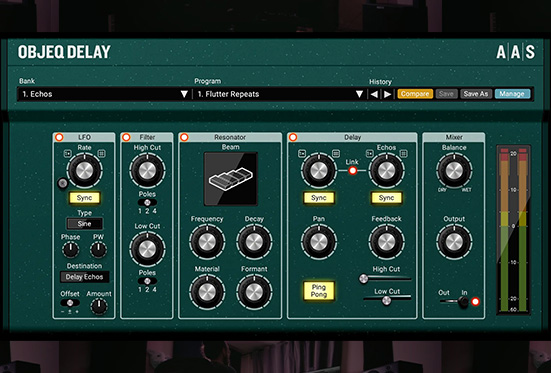Click the Low Cut Poles switch
Screen dimensions: 551x373
click(x=147, y=281)
